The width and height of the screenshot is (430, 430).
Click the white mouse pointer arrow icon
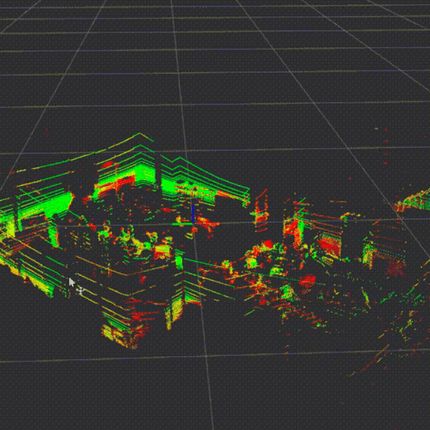(x=71, y=282)
